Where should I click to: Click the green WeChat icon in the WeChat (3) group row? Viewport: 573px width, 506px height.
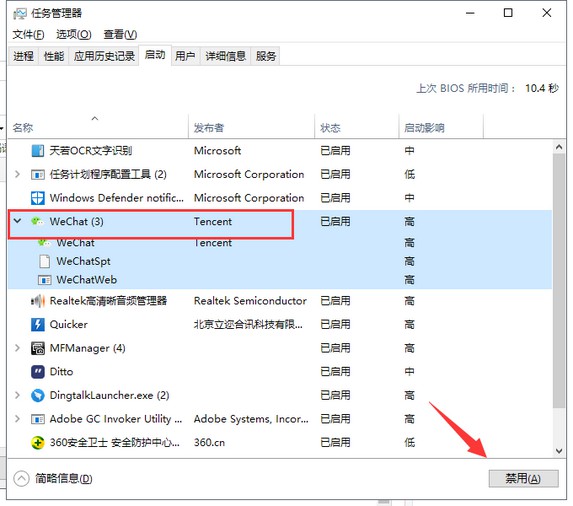(37, 221)
